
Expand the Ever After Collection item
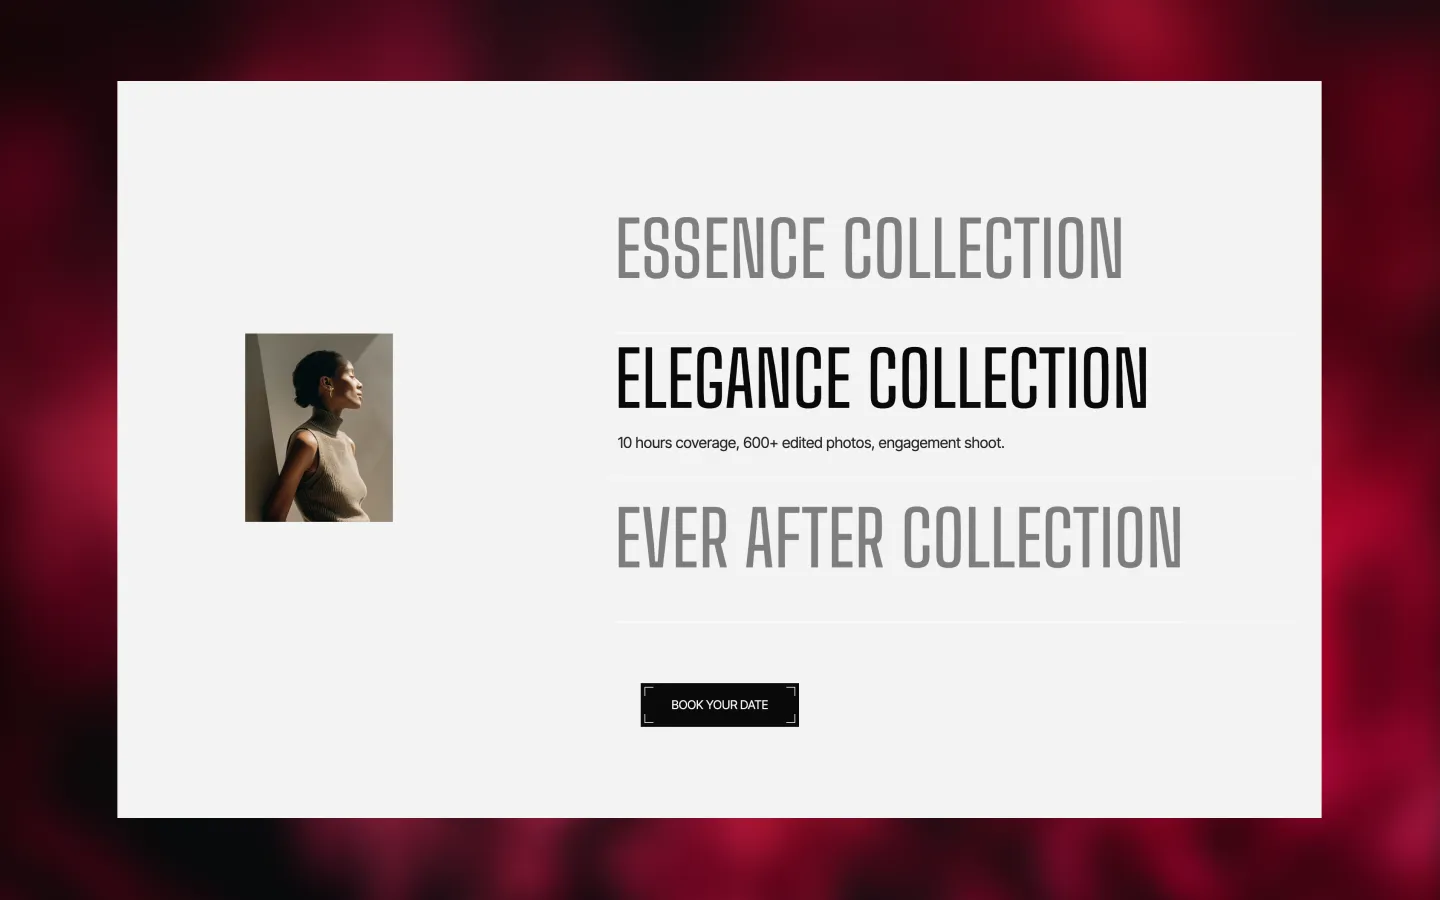(x=899, y=538)
